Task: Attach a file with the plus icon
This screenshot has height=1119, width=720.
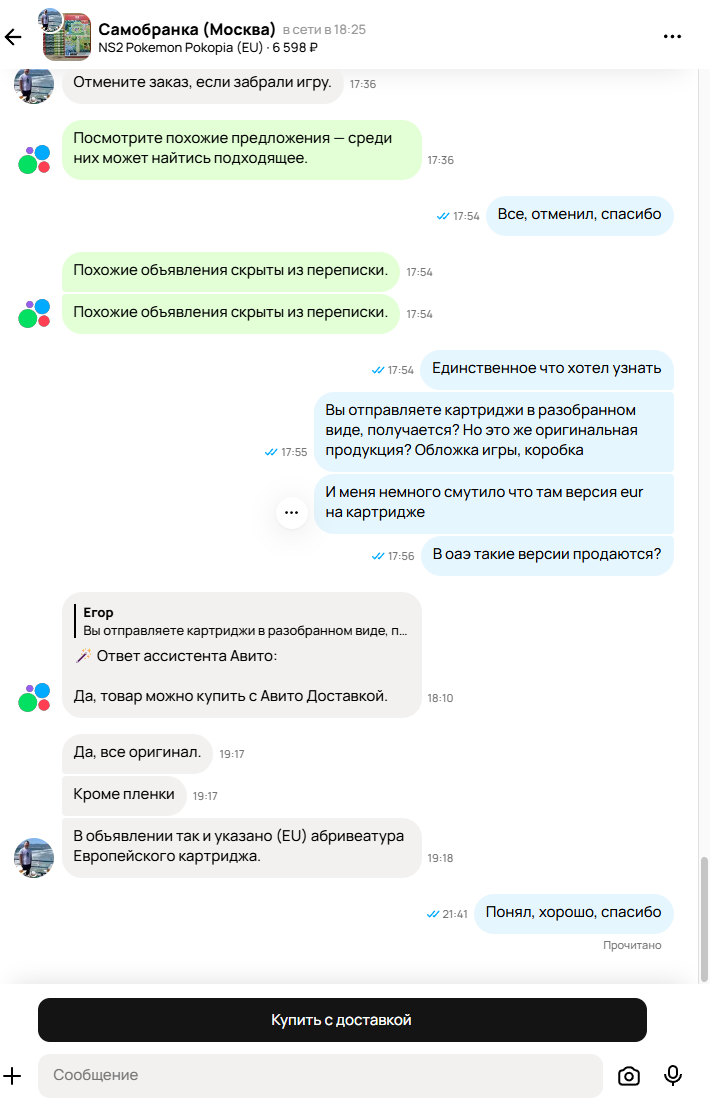Action: coord(12,1075)
